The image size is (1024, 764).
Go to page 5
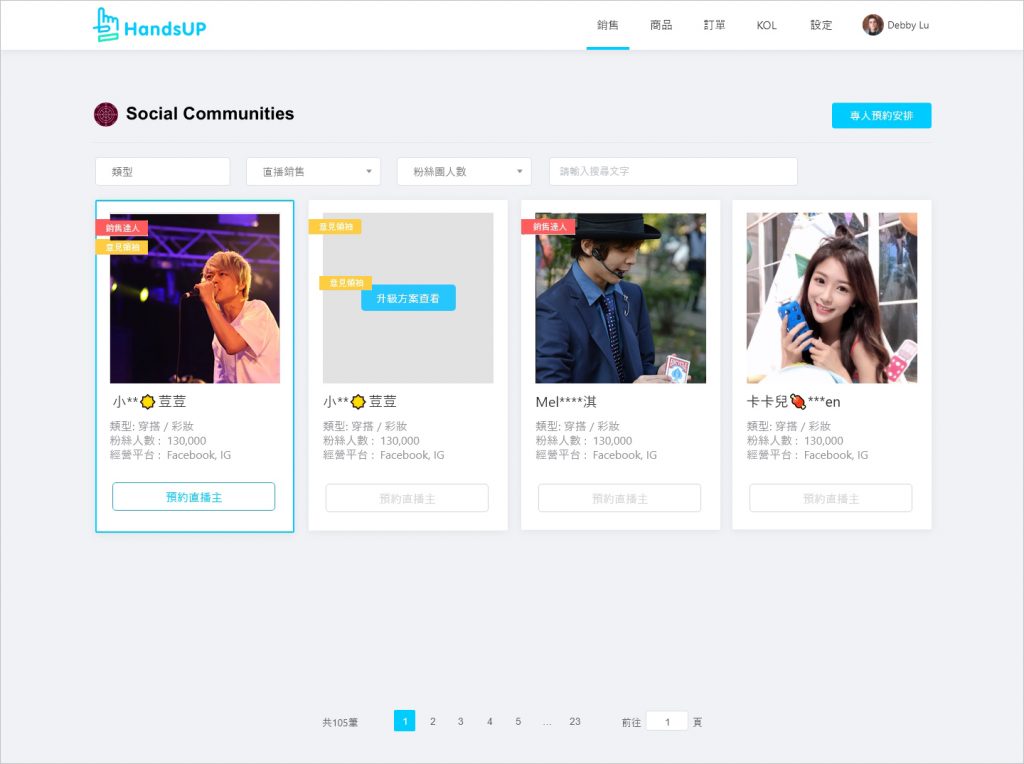(x=518, y=721)
